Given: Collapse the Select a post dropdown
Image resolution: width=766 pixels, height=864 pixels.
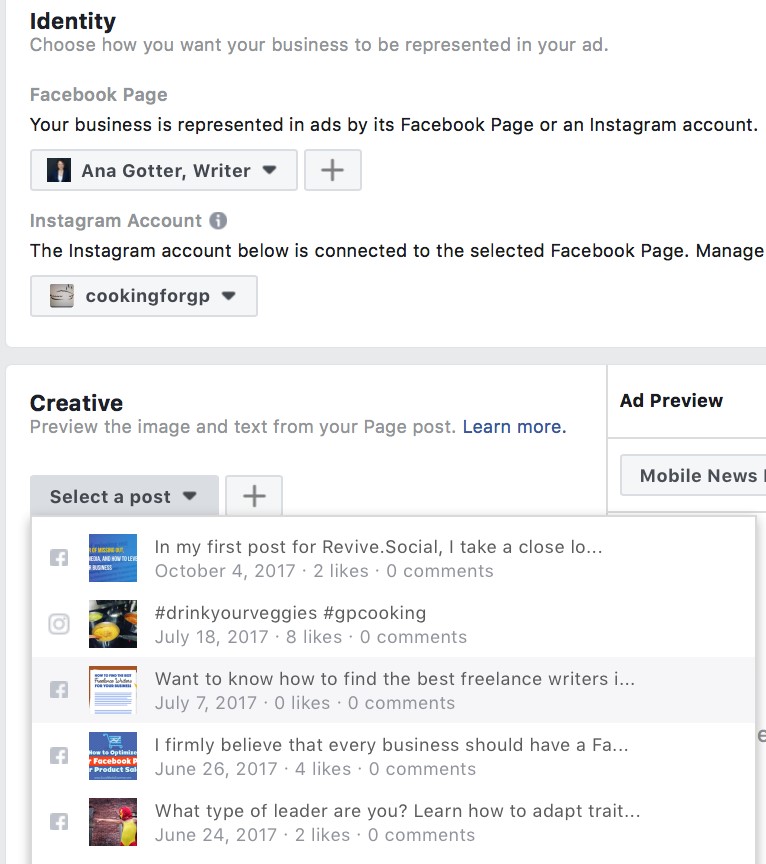Looking at the screenshot, I should [x=124, y=496].
